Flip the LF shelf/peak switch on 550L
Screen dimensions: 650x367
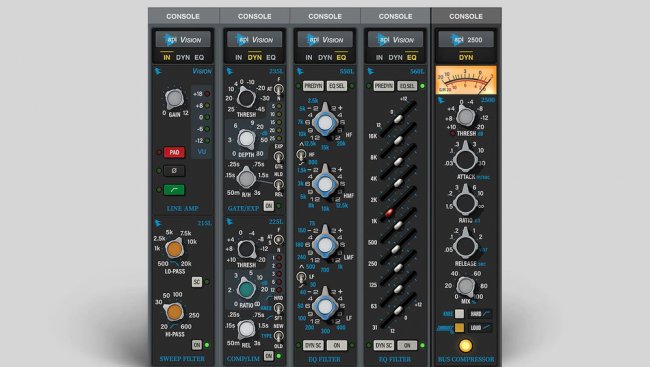(x=301, y=277)
